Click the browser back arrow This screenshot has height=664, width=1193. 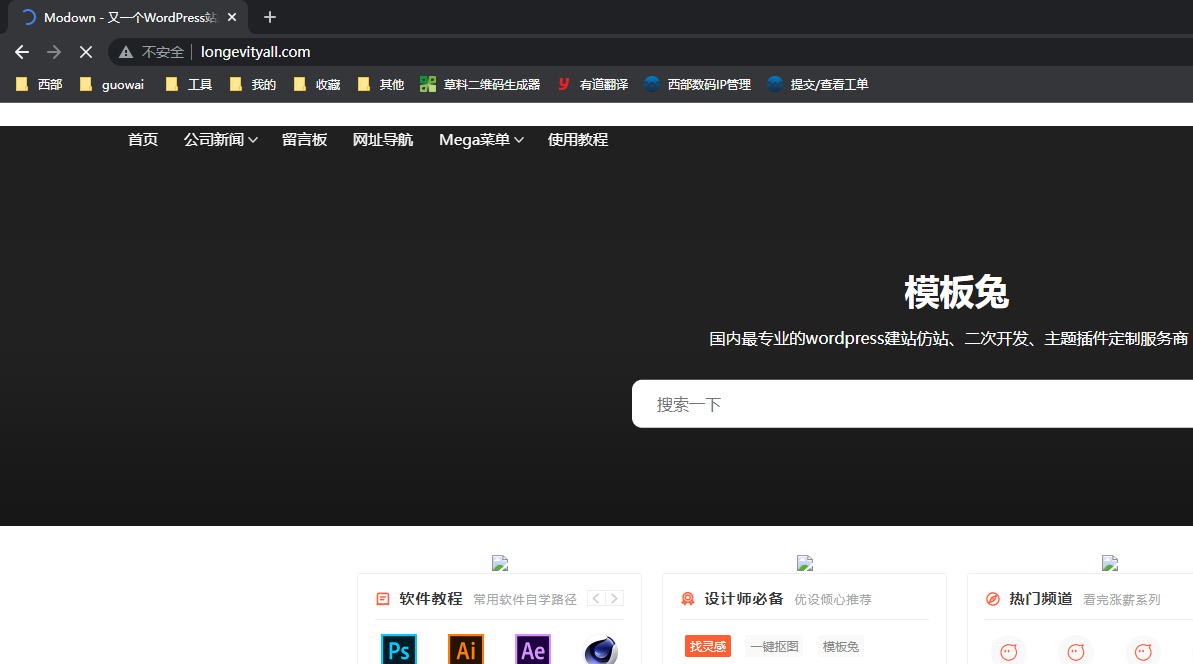point(22,52)
